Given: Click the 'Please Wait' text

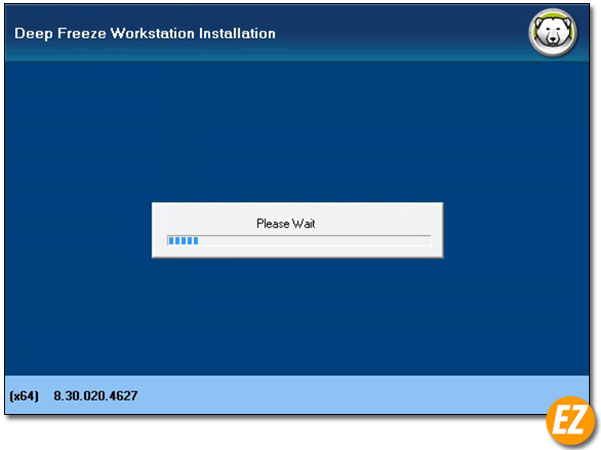Looking at the screenshot, I should [x=286, y=223].
